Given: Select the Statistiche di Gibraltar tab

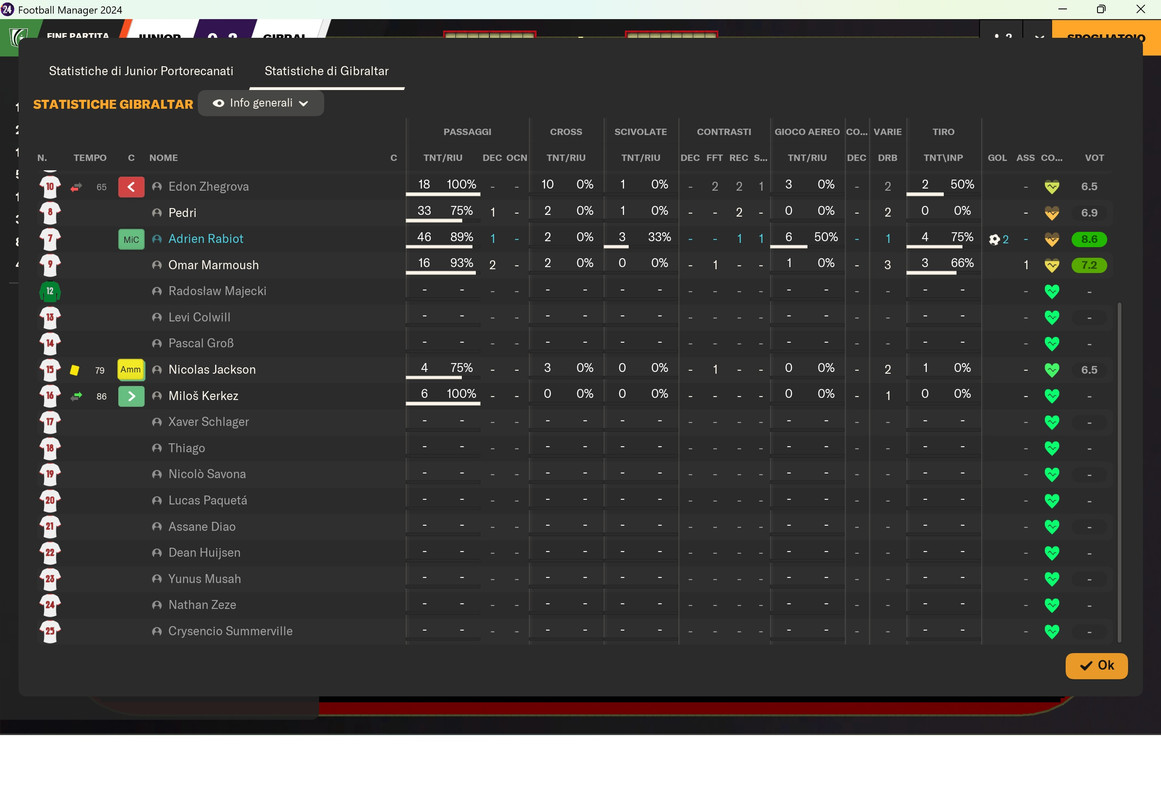Looking at the screenshot, I should click(x=327, y=71).
